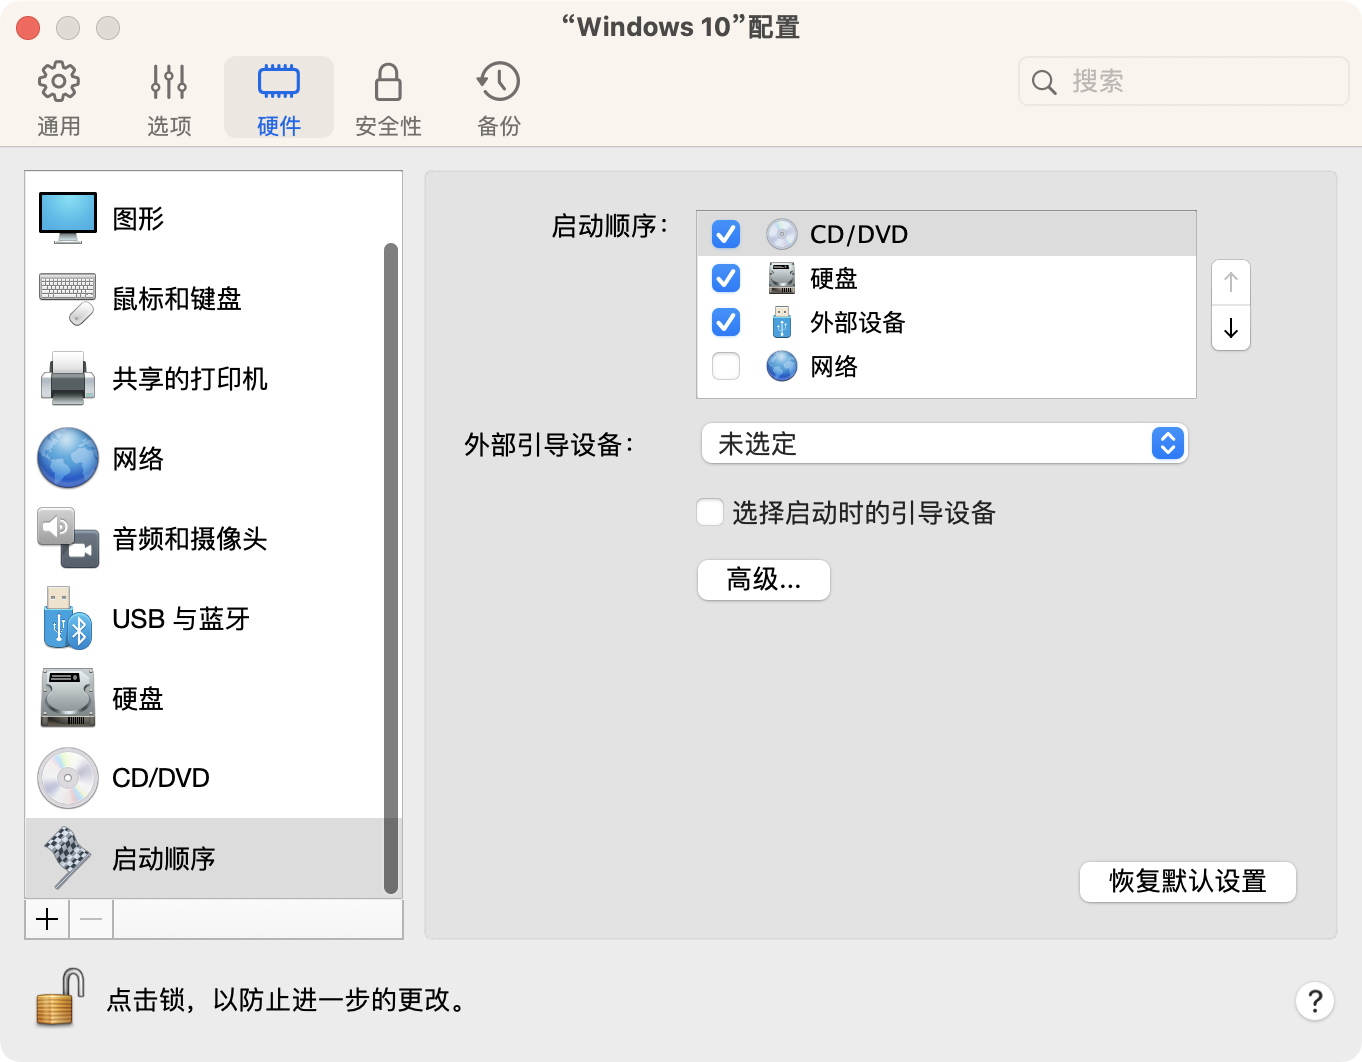The image size is (1362, 1062).
Task: Click the clock-arrow icon above 备份
Action: [499, 81]
